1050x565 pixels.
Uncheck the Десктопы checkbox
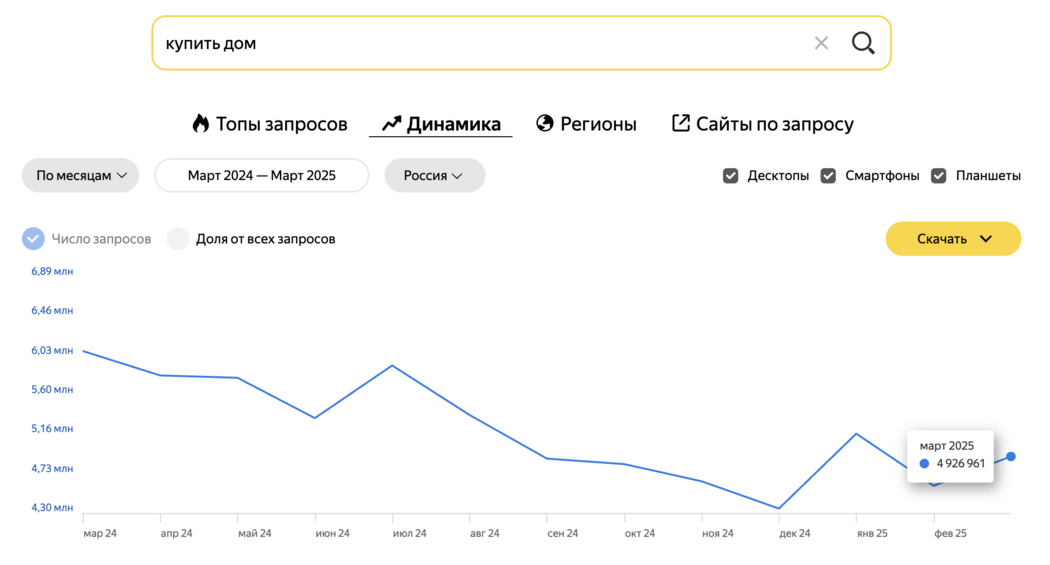731,175
